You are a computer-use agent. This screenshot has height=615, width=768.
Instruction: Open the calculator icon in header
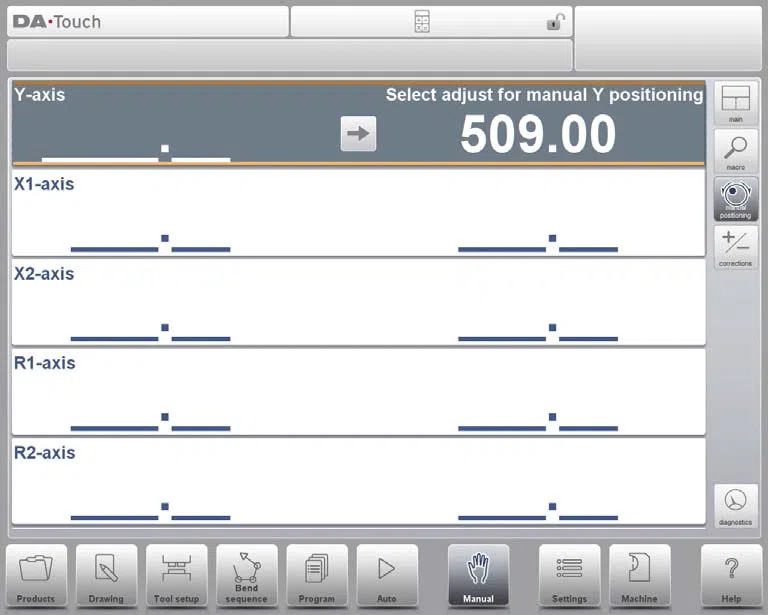pyautogui.click(x=422, y=22)
